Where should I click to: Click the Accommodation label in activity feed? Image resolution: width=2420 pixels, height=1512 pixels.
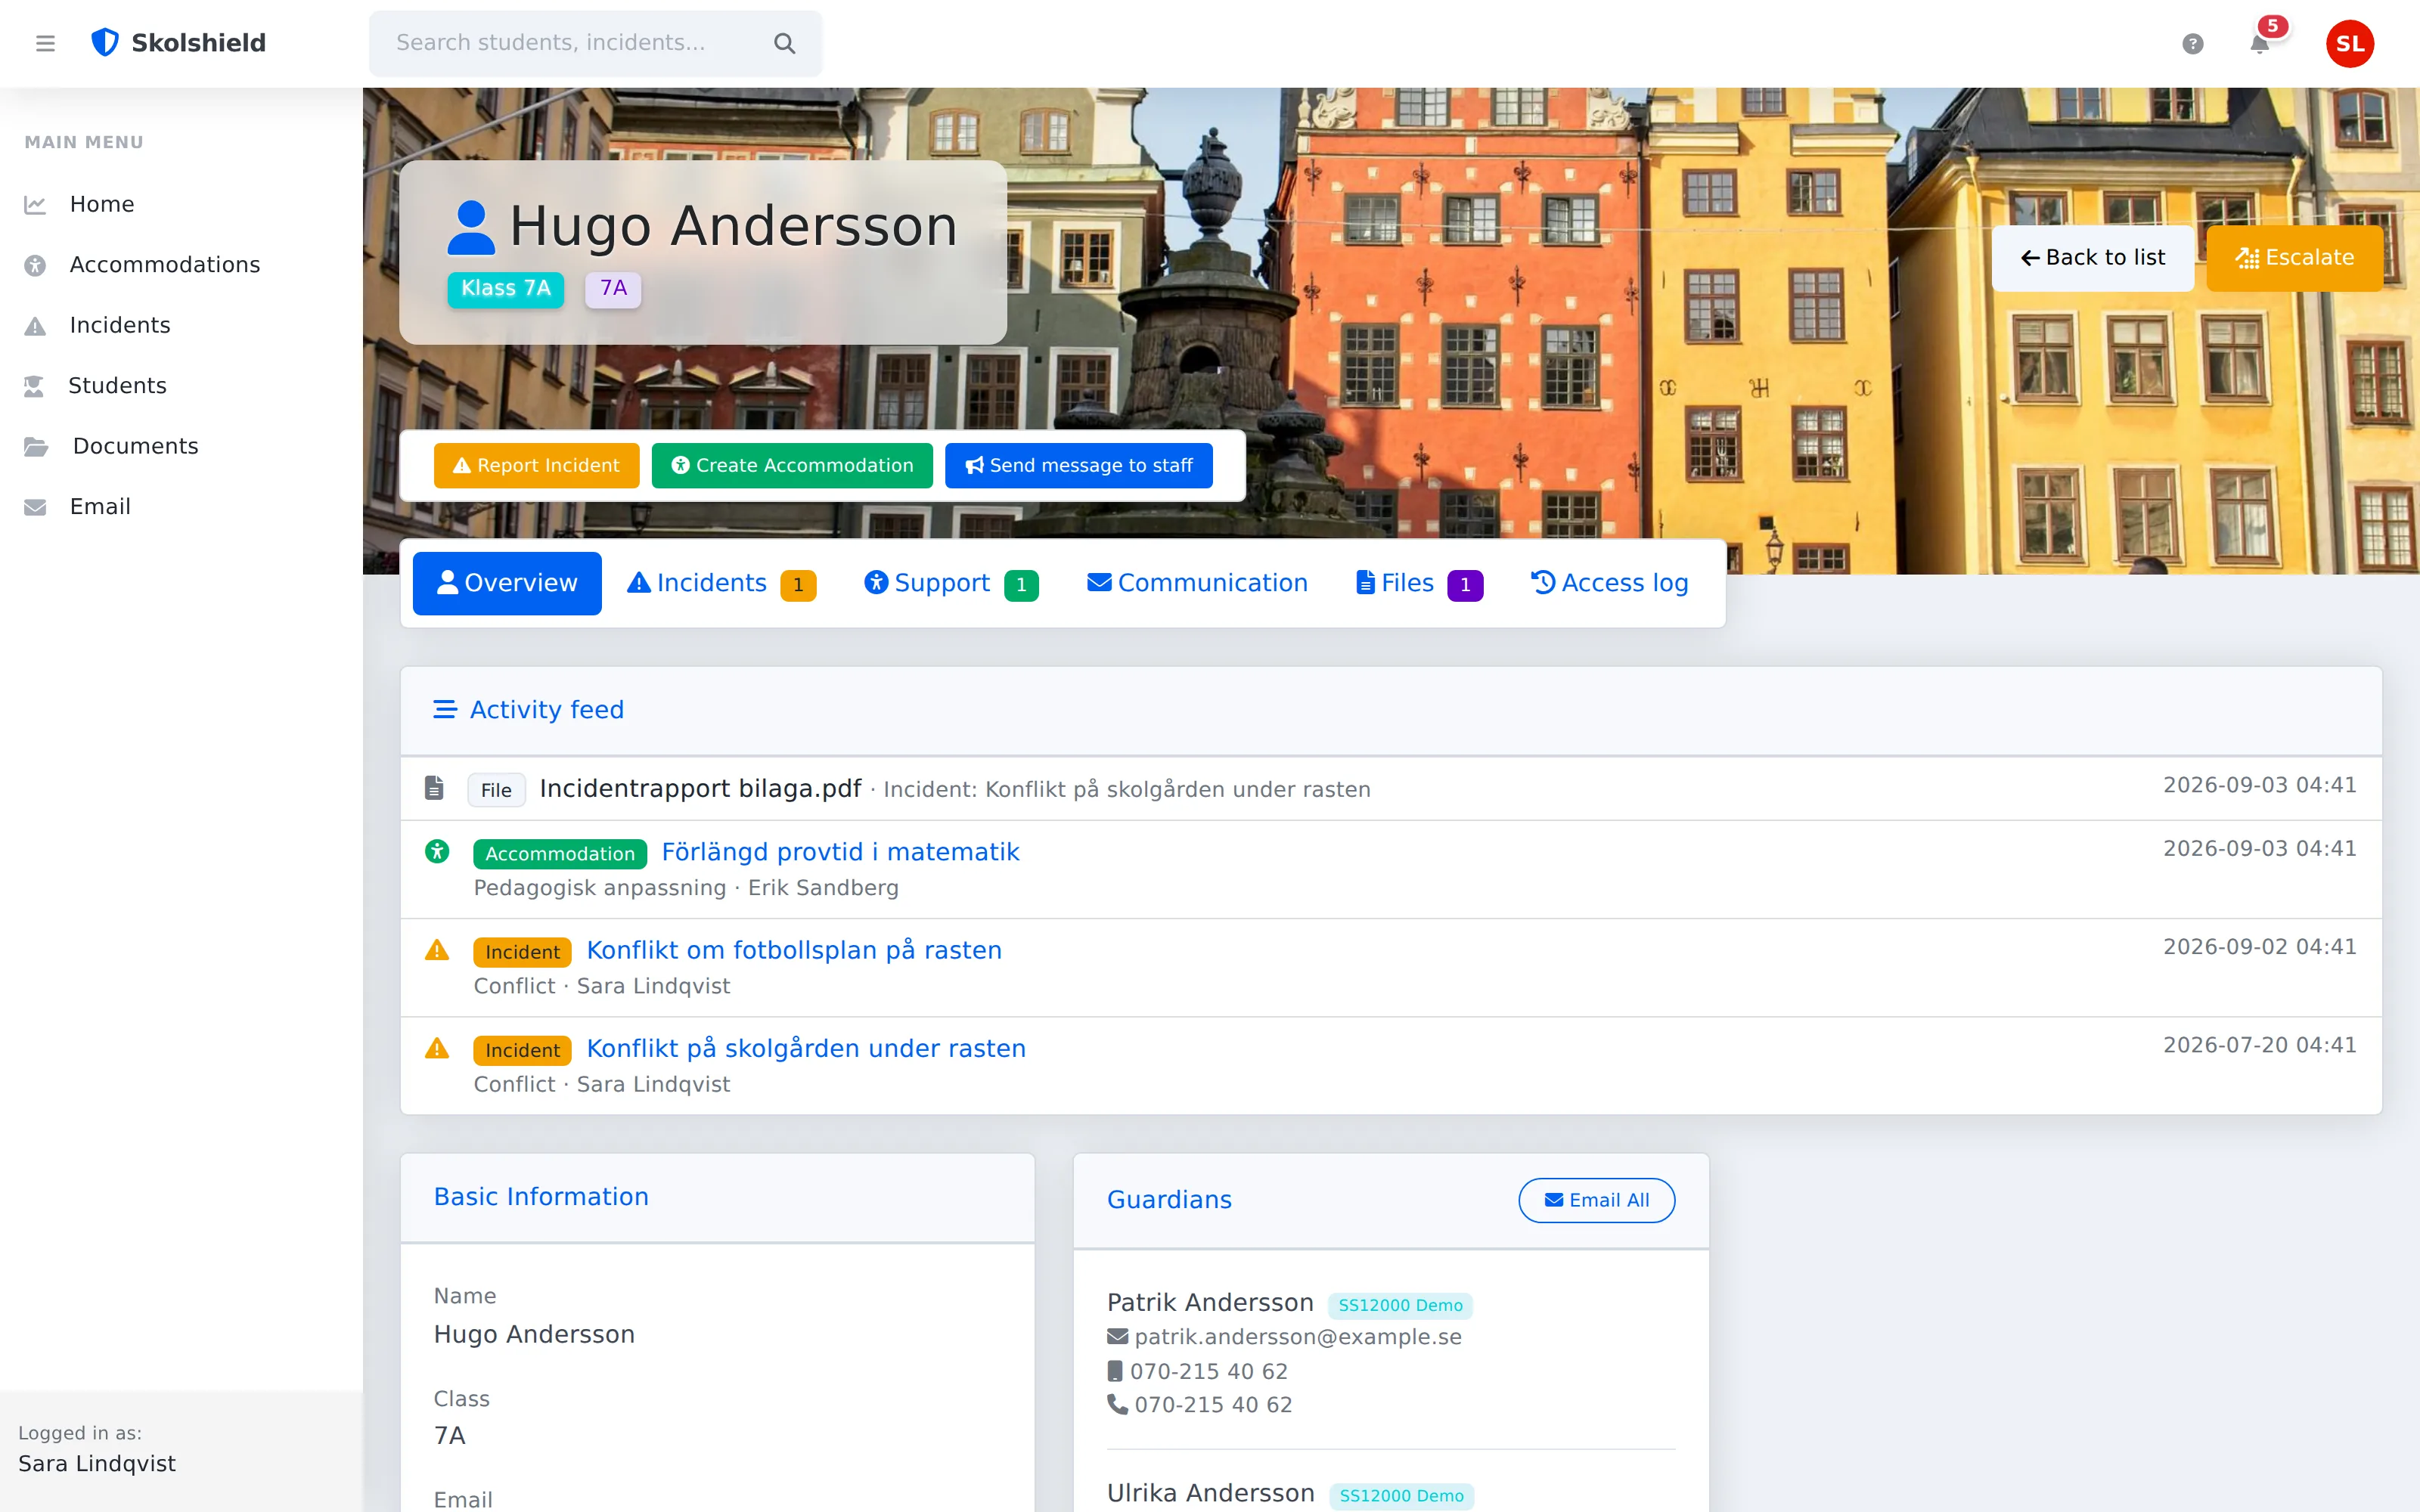(560, 853)
